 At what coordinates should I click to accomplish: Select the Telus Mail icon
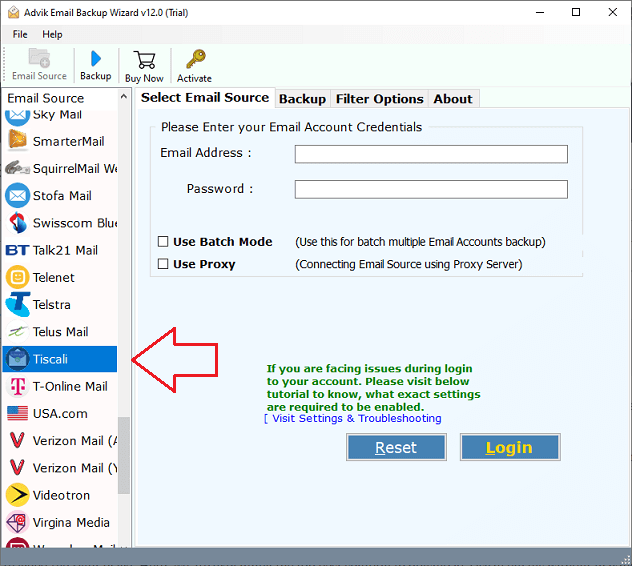[17, 331]
